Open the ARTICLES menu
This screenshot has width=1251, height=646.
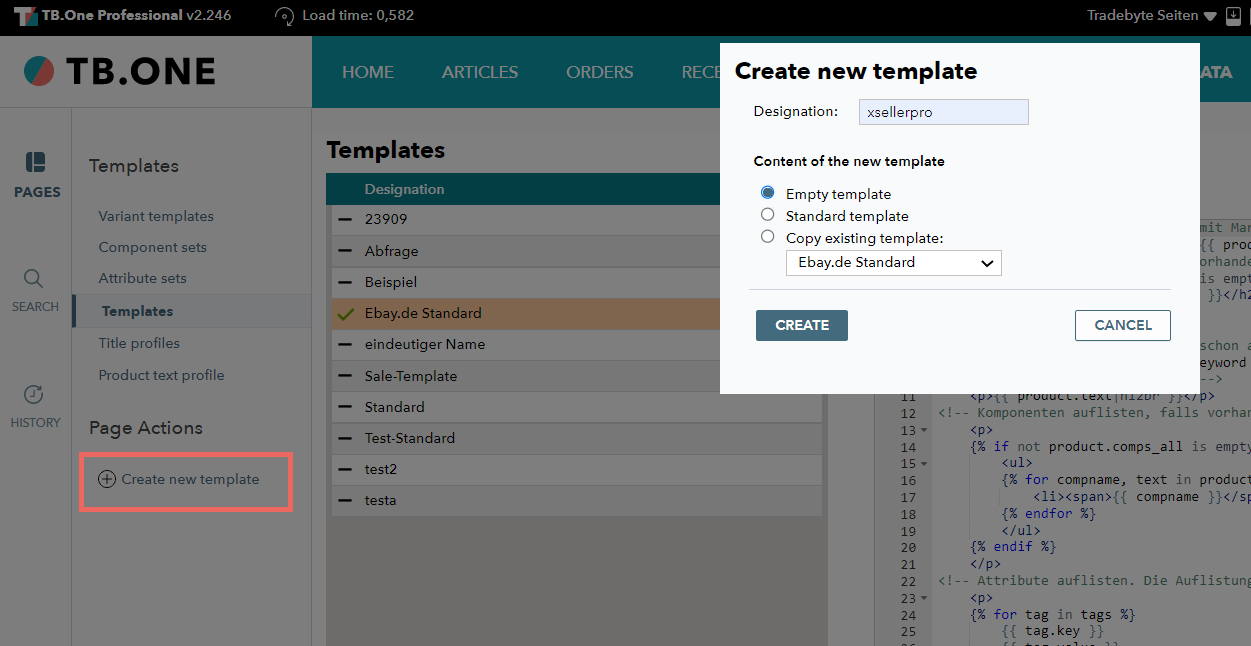coord(480,72)
